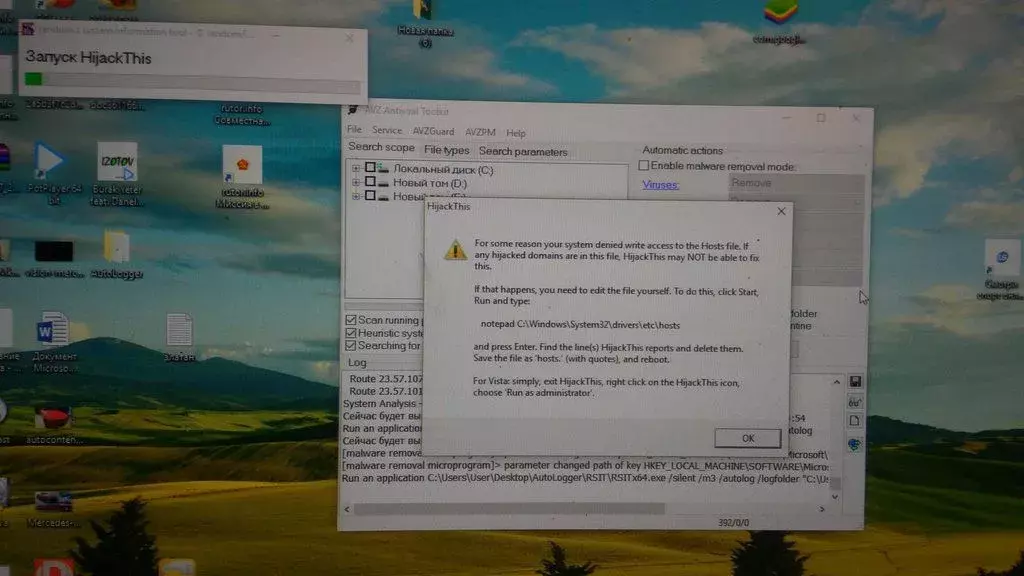
Task: Open the AutoLogger folder on desktop
Action: tap(117, 255)
